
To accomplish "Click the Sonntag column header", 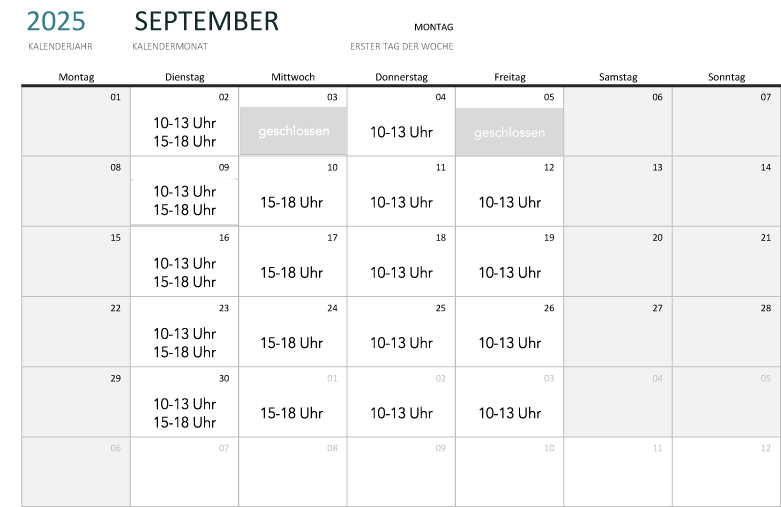I will 727,77.
